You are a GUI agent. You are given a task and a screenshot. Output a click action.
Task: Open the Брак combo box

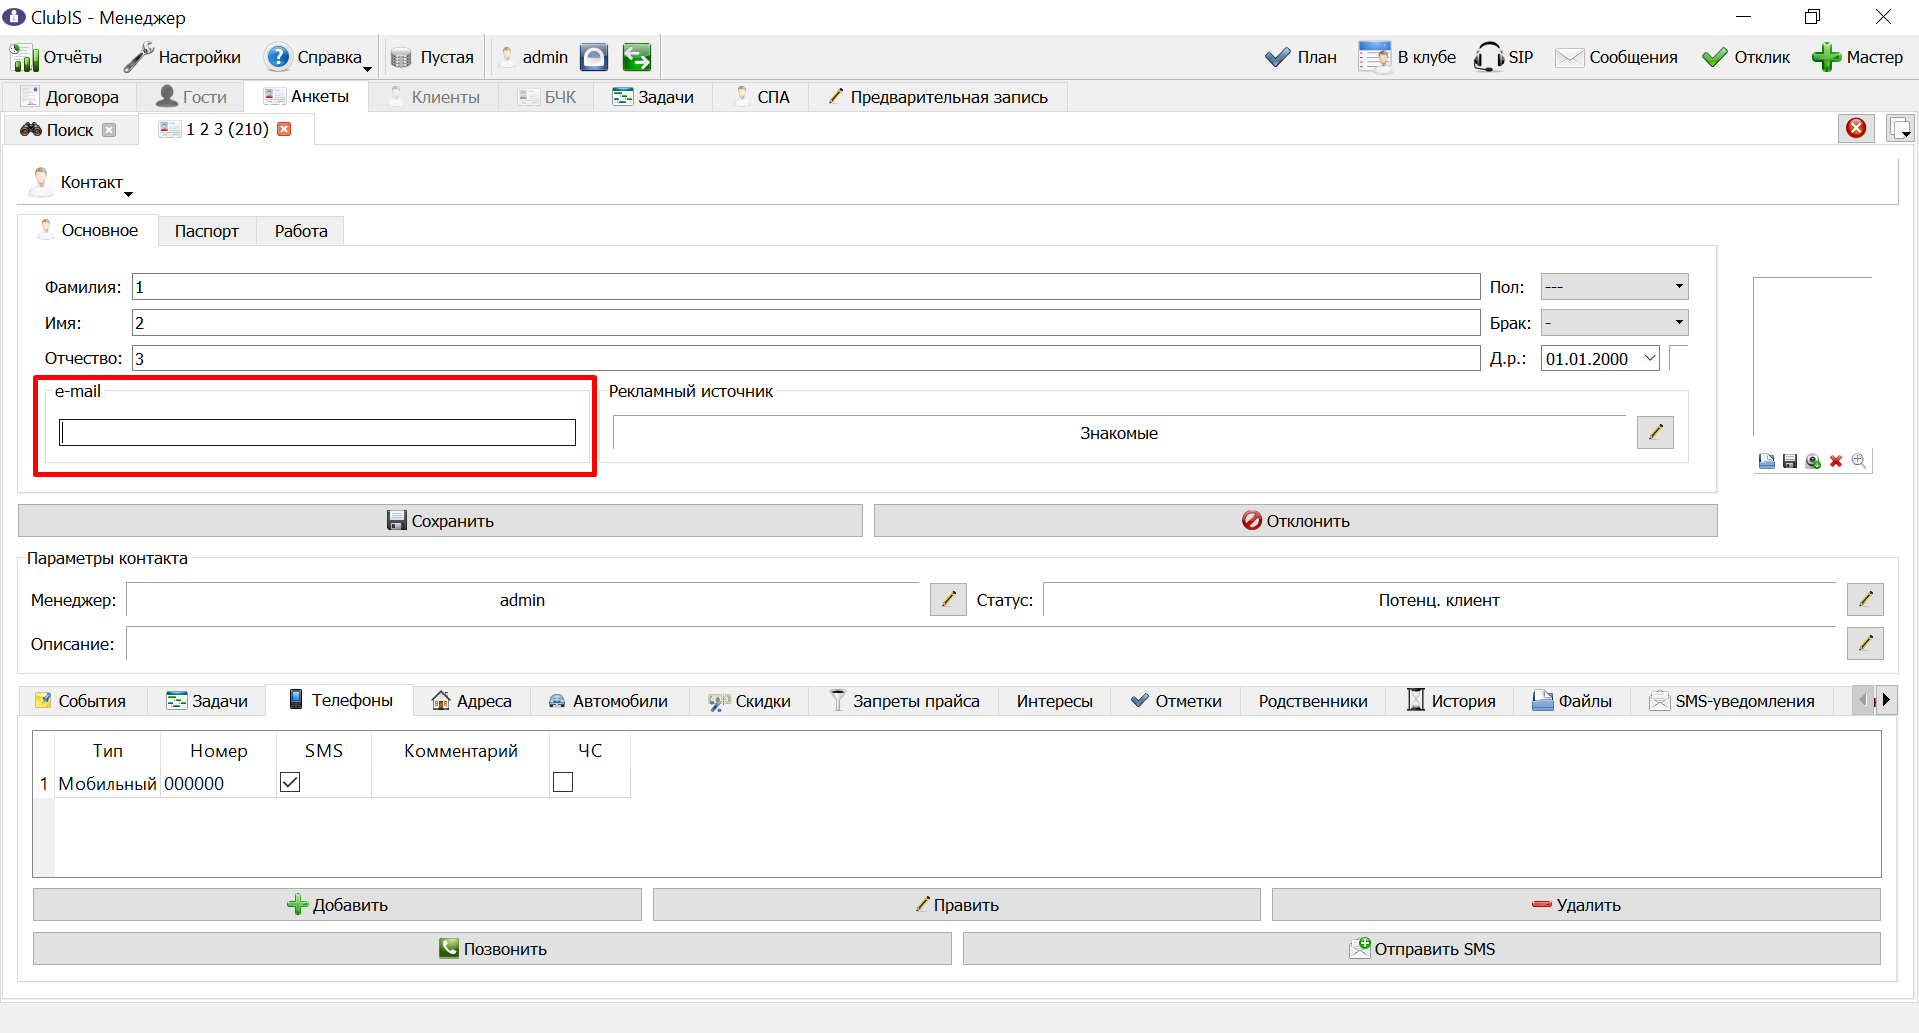click(x=1614, y=322)
